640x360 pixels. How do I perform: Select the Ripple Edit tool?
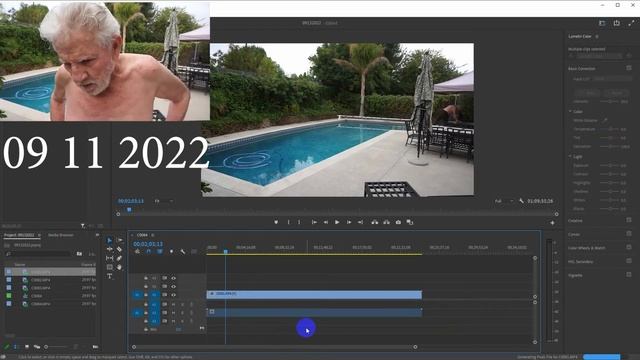click(x=109, y=249)
